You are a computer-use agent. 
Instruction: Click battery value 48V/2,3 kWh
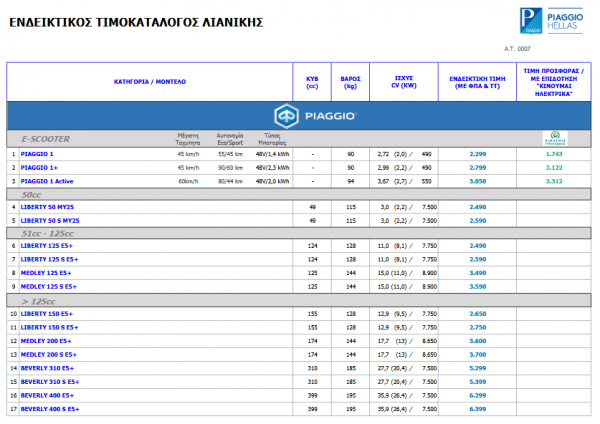[x=272, y=168]
